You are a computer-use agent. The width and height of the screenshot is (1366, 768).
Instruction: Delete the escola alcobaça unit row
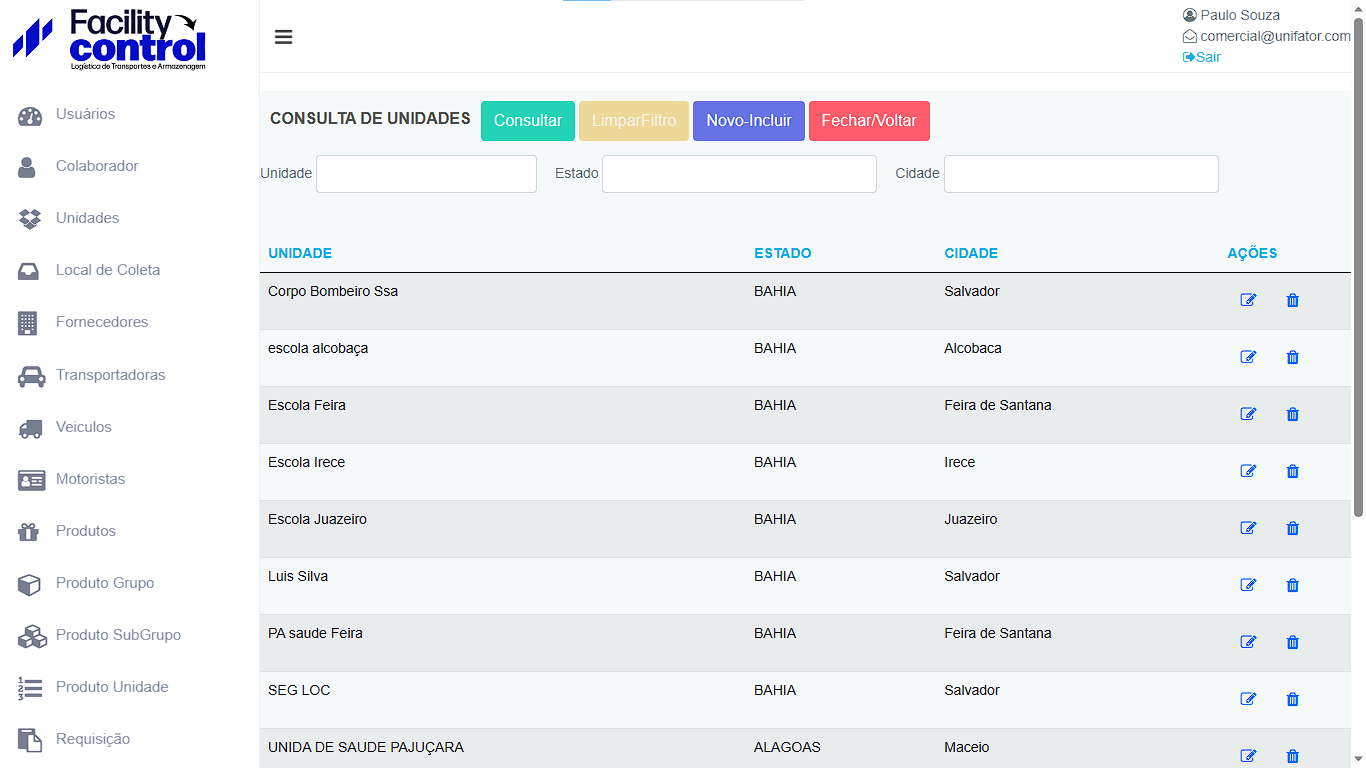click(1292, 357)
